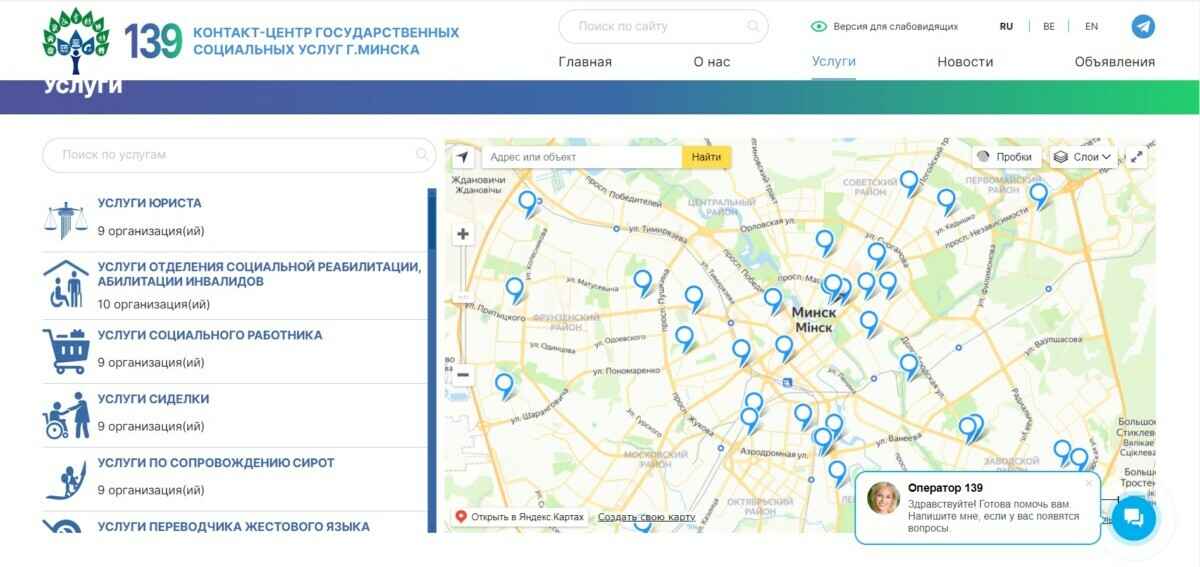1200x567 pixels.
Task: Zoom in on the map with plus
Action: tap(463, 235)
